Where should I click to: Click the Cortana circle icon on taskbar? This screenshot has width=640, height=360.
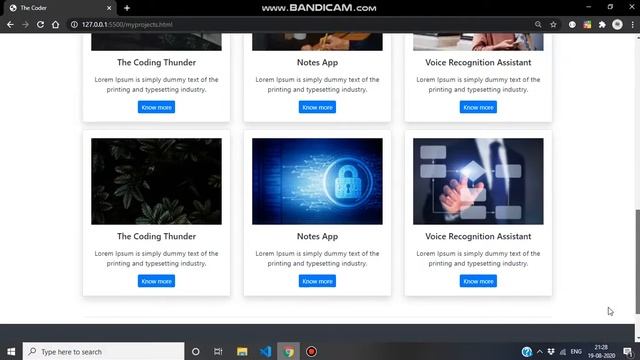click(x=196, y=351)
